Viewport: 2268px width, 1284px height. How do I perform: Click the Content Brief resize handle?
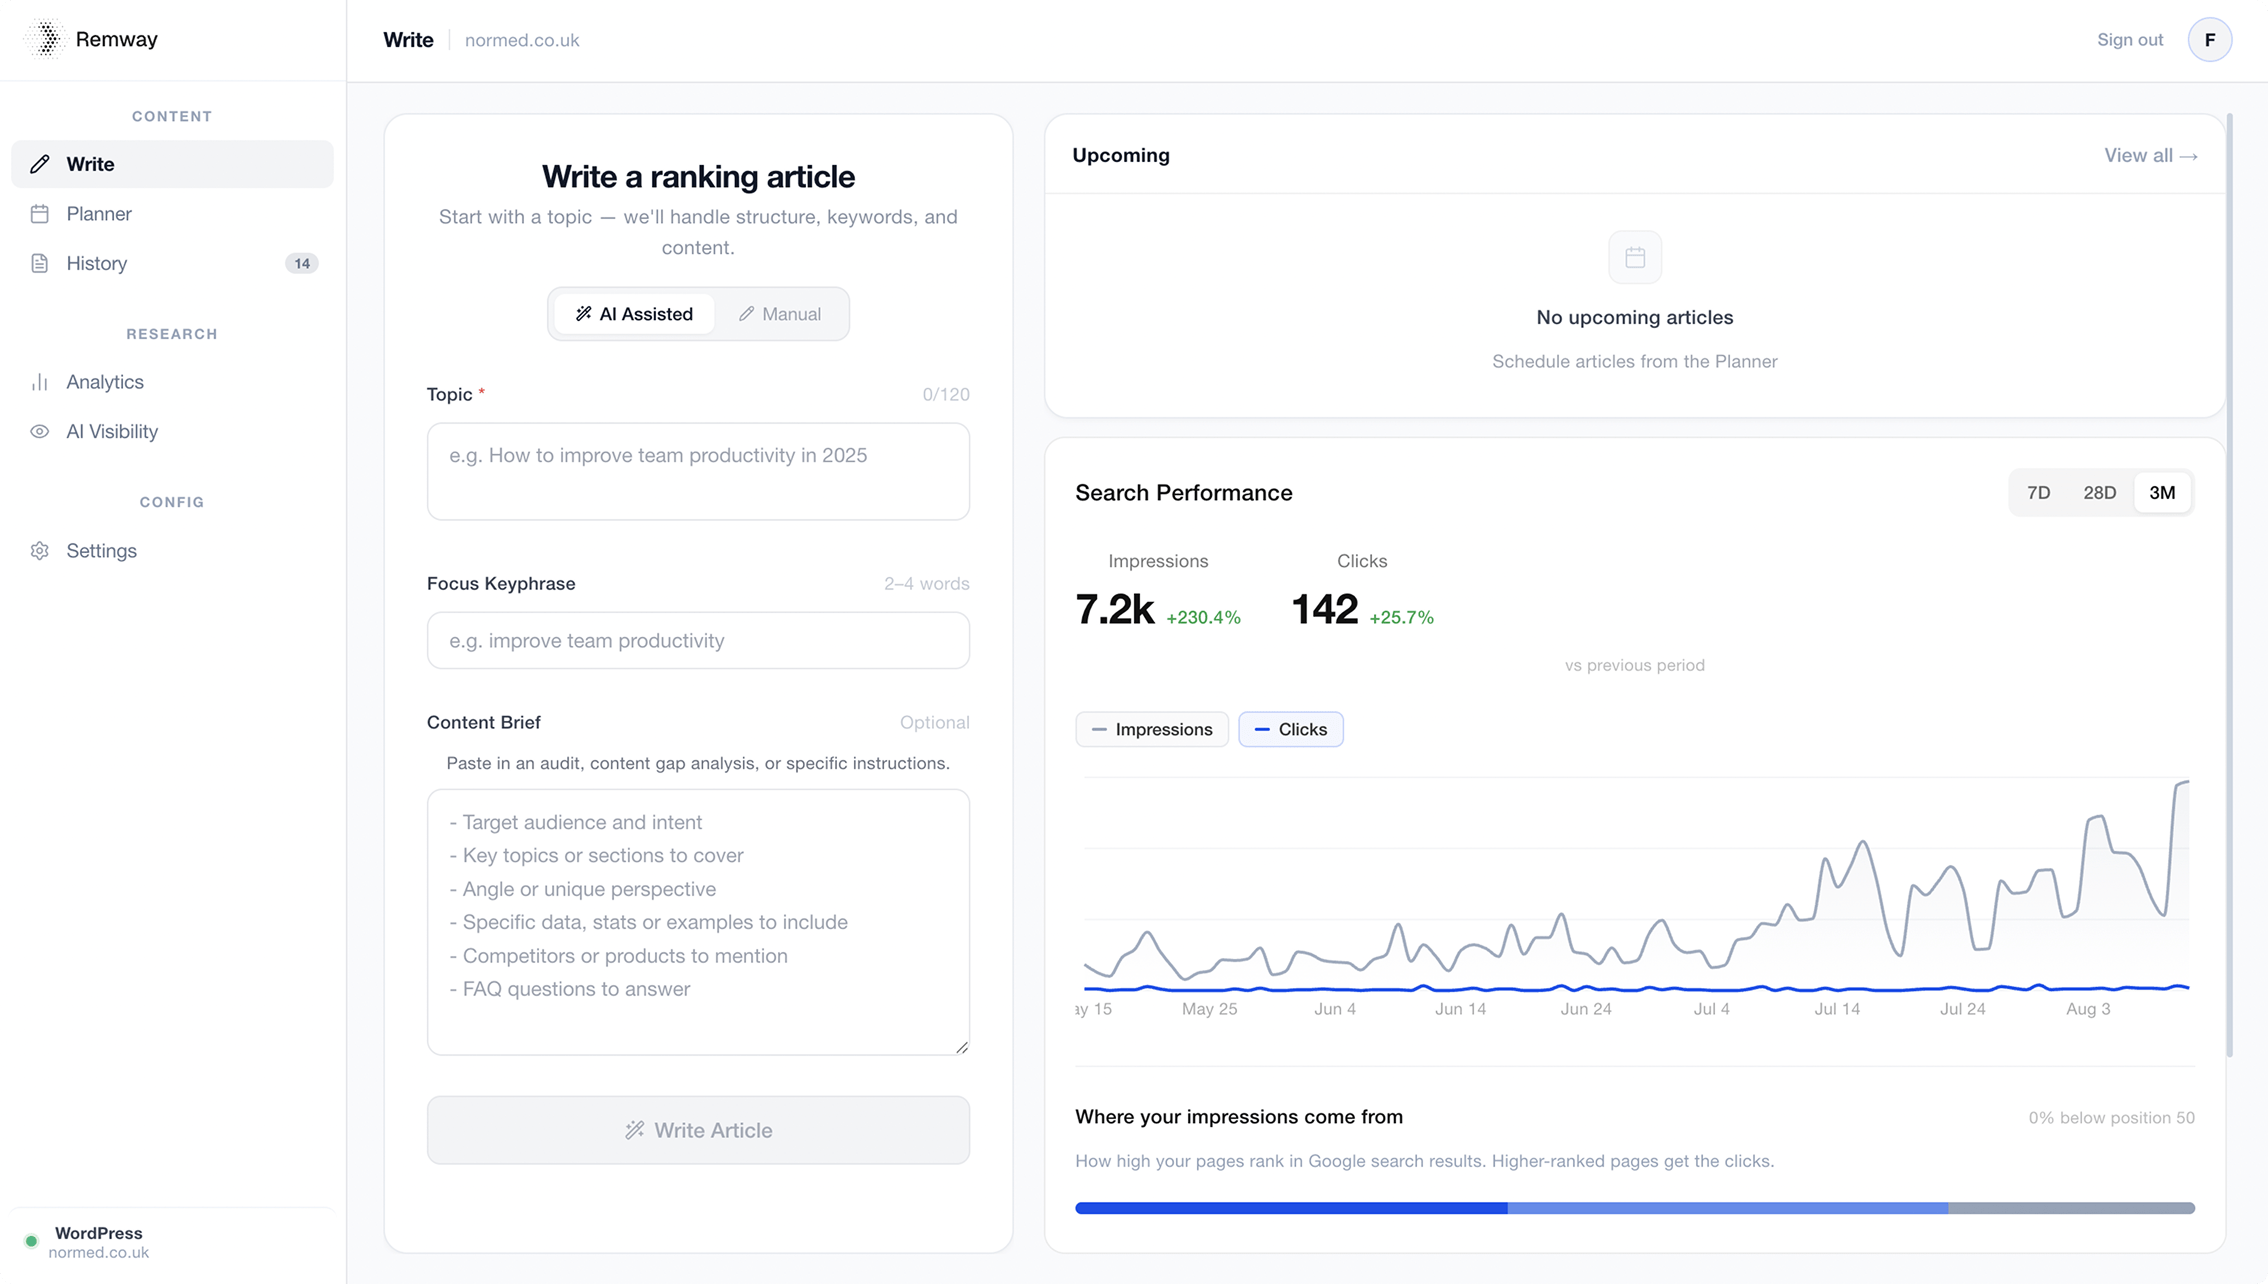pos(962,1047)
